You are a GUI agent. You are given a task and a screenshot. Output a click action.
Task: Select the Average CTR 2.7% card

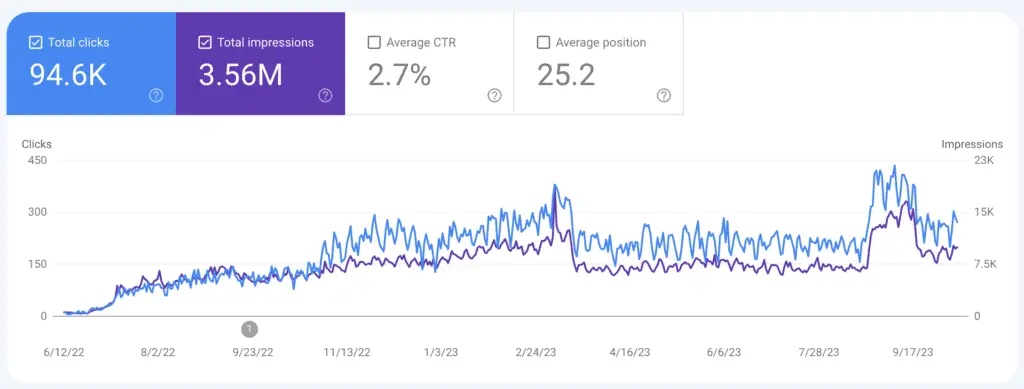pyautogui.click(x=430, y=63)
